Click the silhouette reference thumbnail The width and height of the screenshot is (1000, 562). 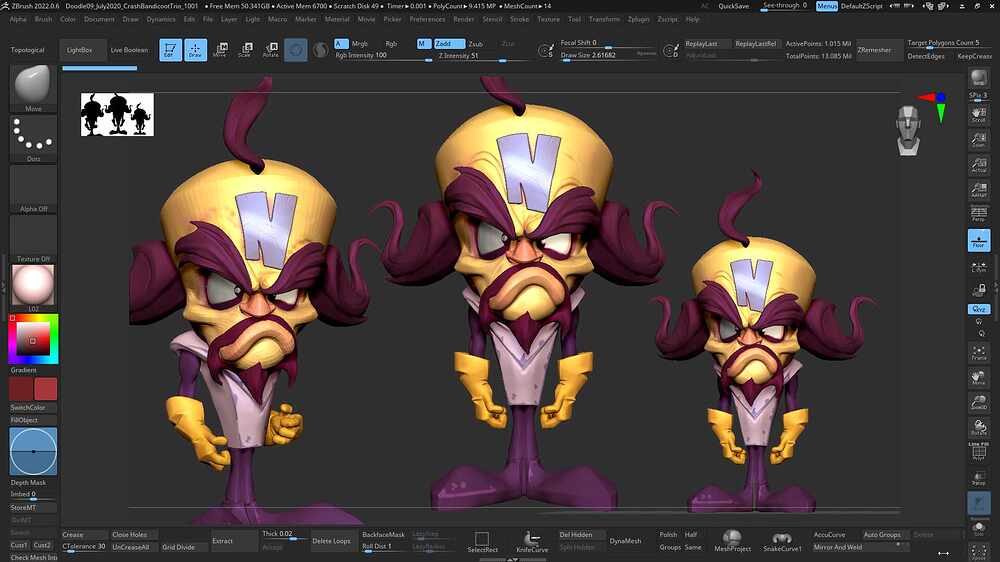[x=117, y=114]
